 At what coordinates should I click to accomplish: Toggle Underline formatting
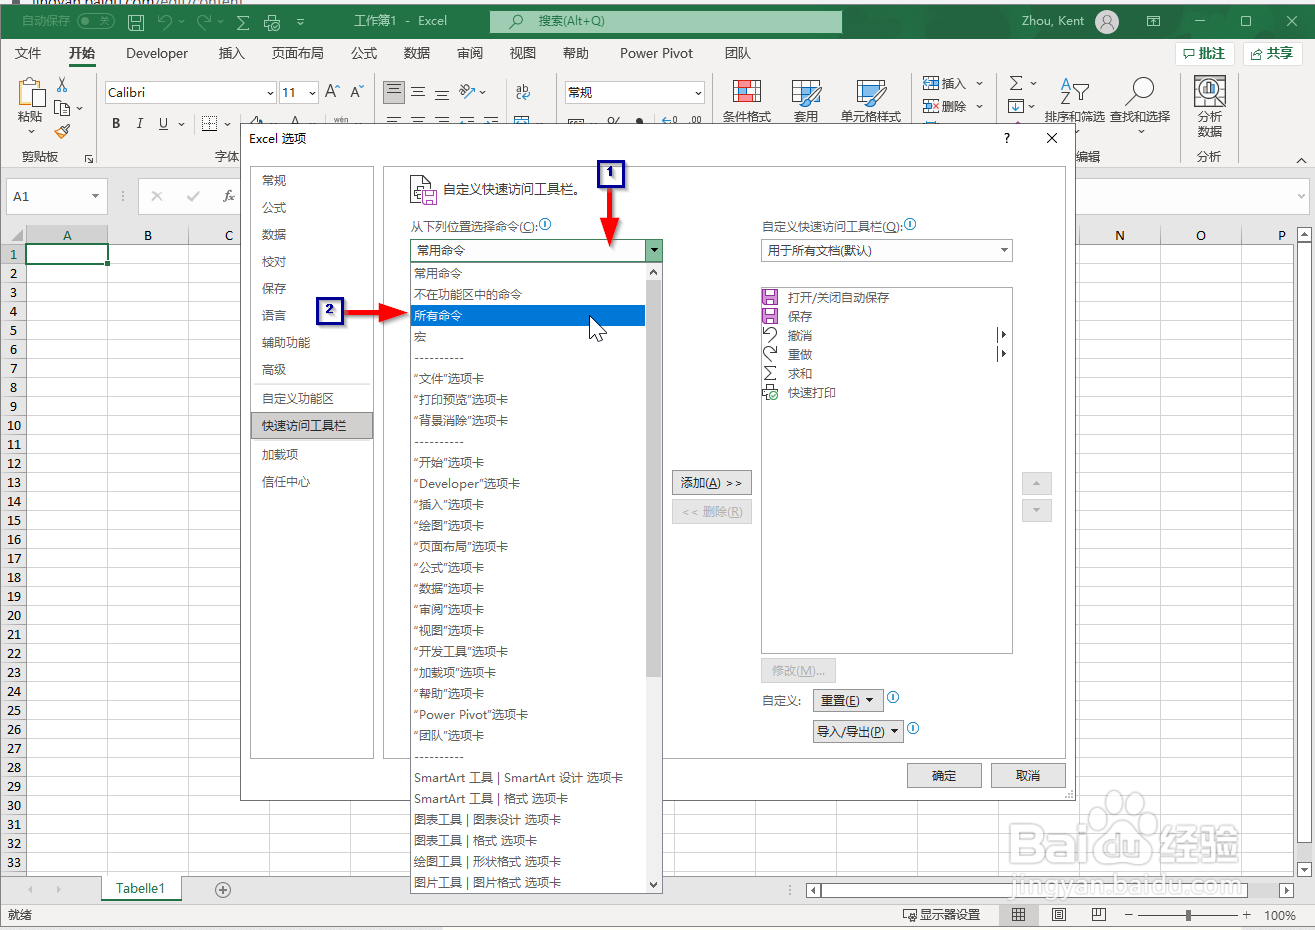click(163, 124)
